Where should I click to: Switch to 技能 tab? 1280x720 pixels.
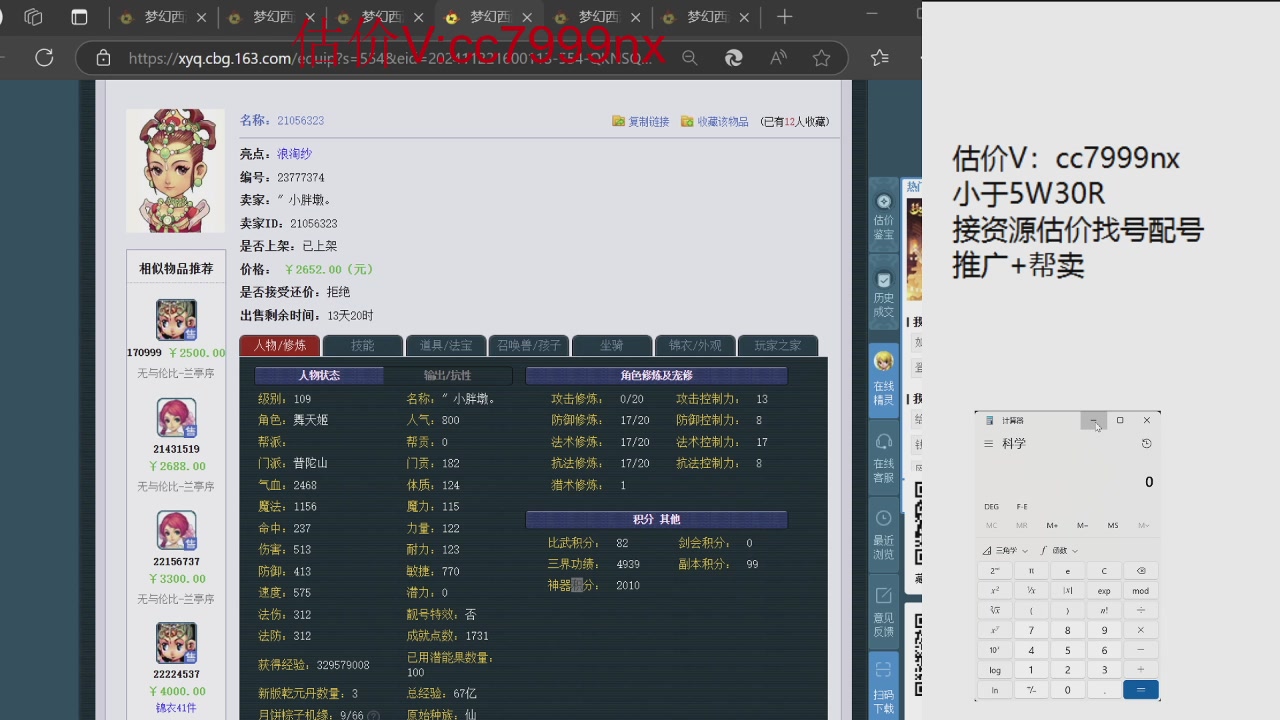[x=363, y=345]
